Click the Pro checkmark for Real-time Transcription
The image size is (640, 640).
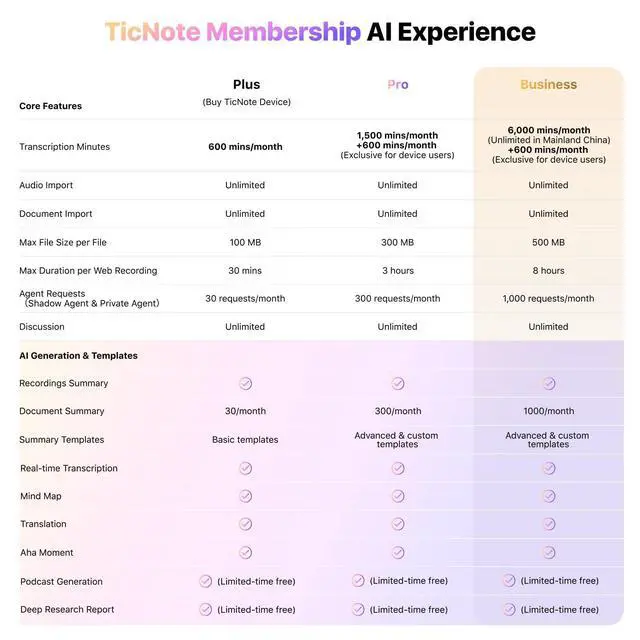[x=398, y=468]
